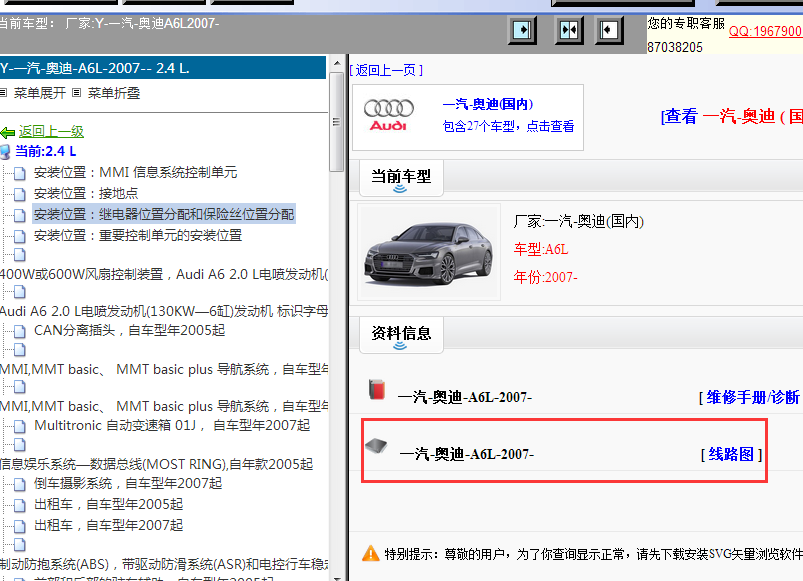Open 安装位置:MMI 信息系统控制单元
The image size is (803, 581).
(135, 173)
